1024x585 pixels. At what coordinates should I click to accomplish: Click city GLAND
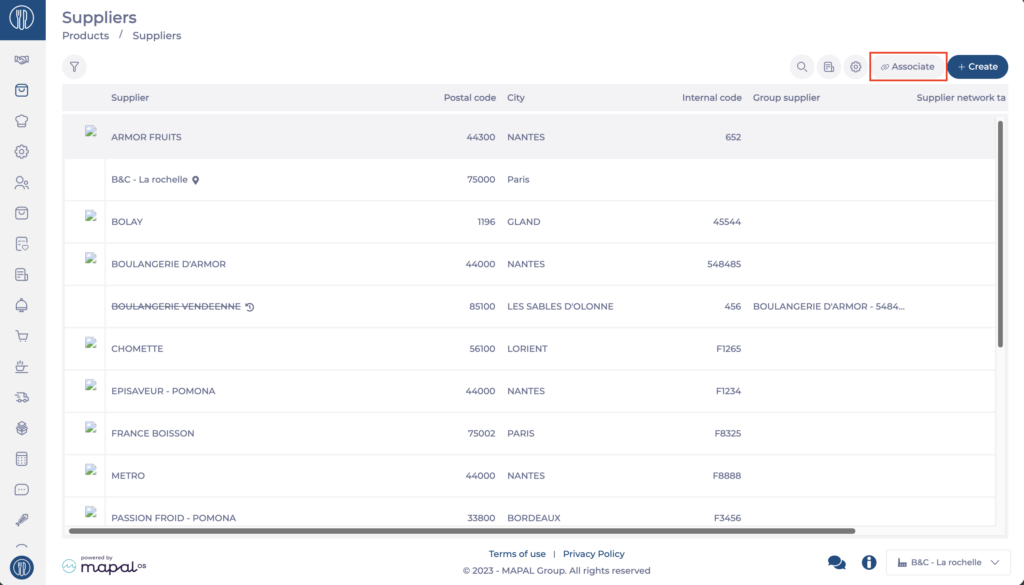pos(524,222)
